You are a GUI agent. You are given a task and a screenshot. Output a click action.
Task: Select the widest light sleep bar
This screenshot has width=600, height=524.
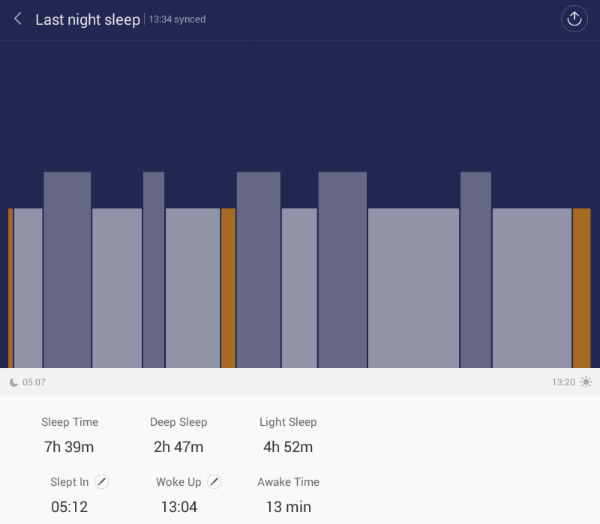[x=413, y=288]
